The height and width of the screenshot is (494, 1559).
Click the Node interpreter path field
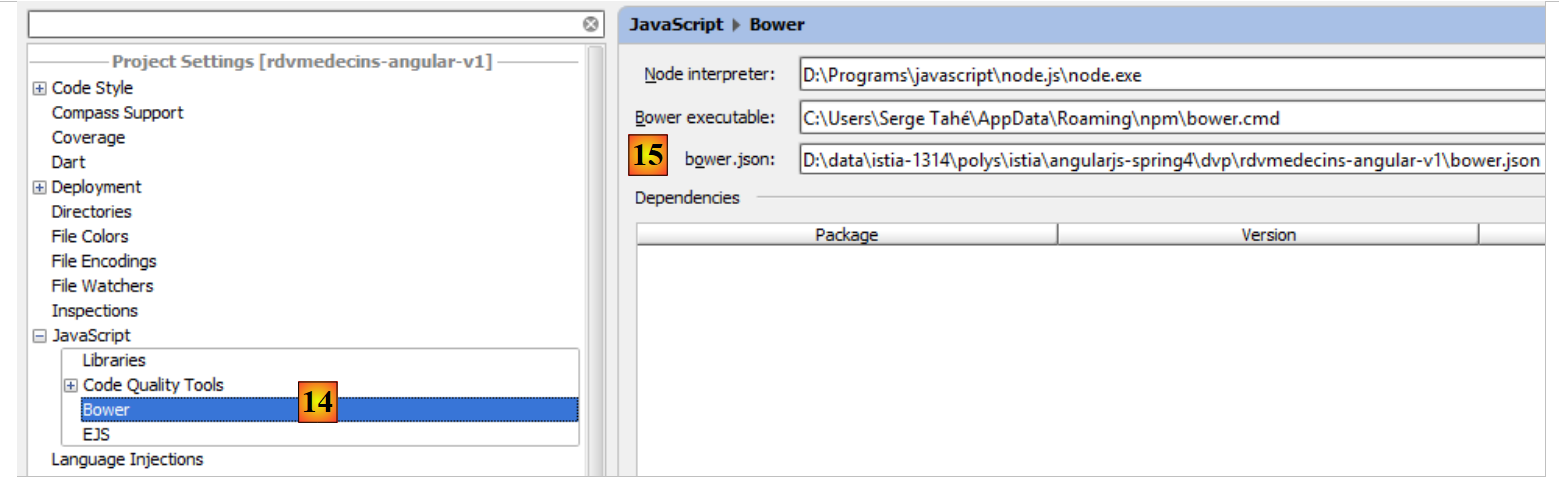click(x=1170, y=75)
